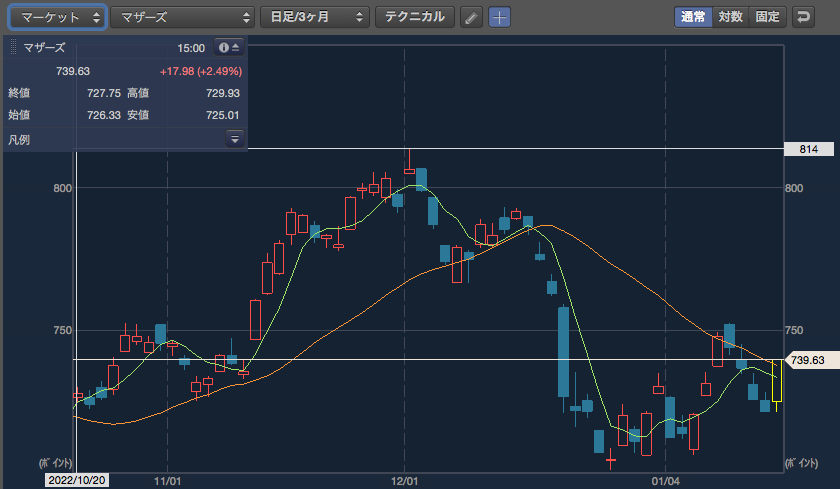This screenshot has height=489, width=840.
Task: Collapse info panel with the info icon
Action: click(229, 48)
